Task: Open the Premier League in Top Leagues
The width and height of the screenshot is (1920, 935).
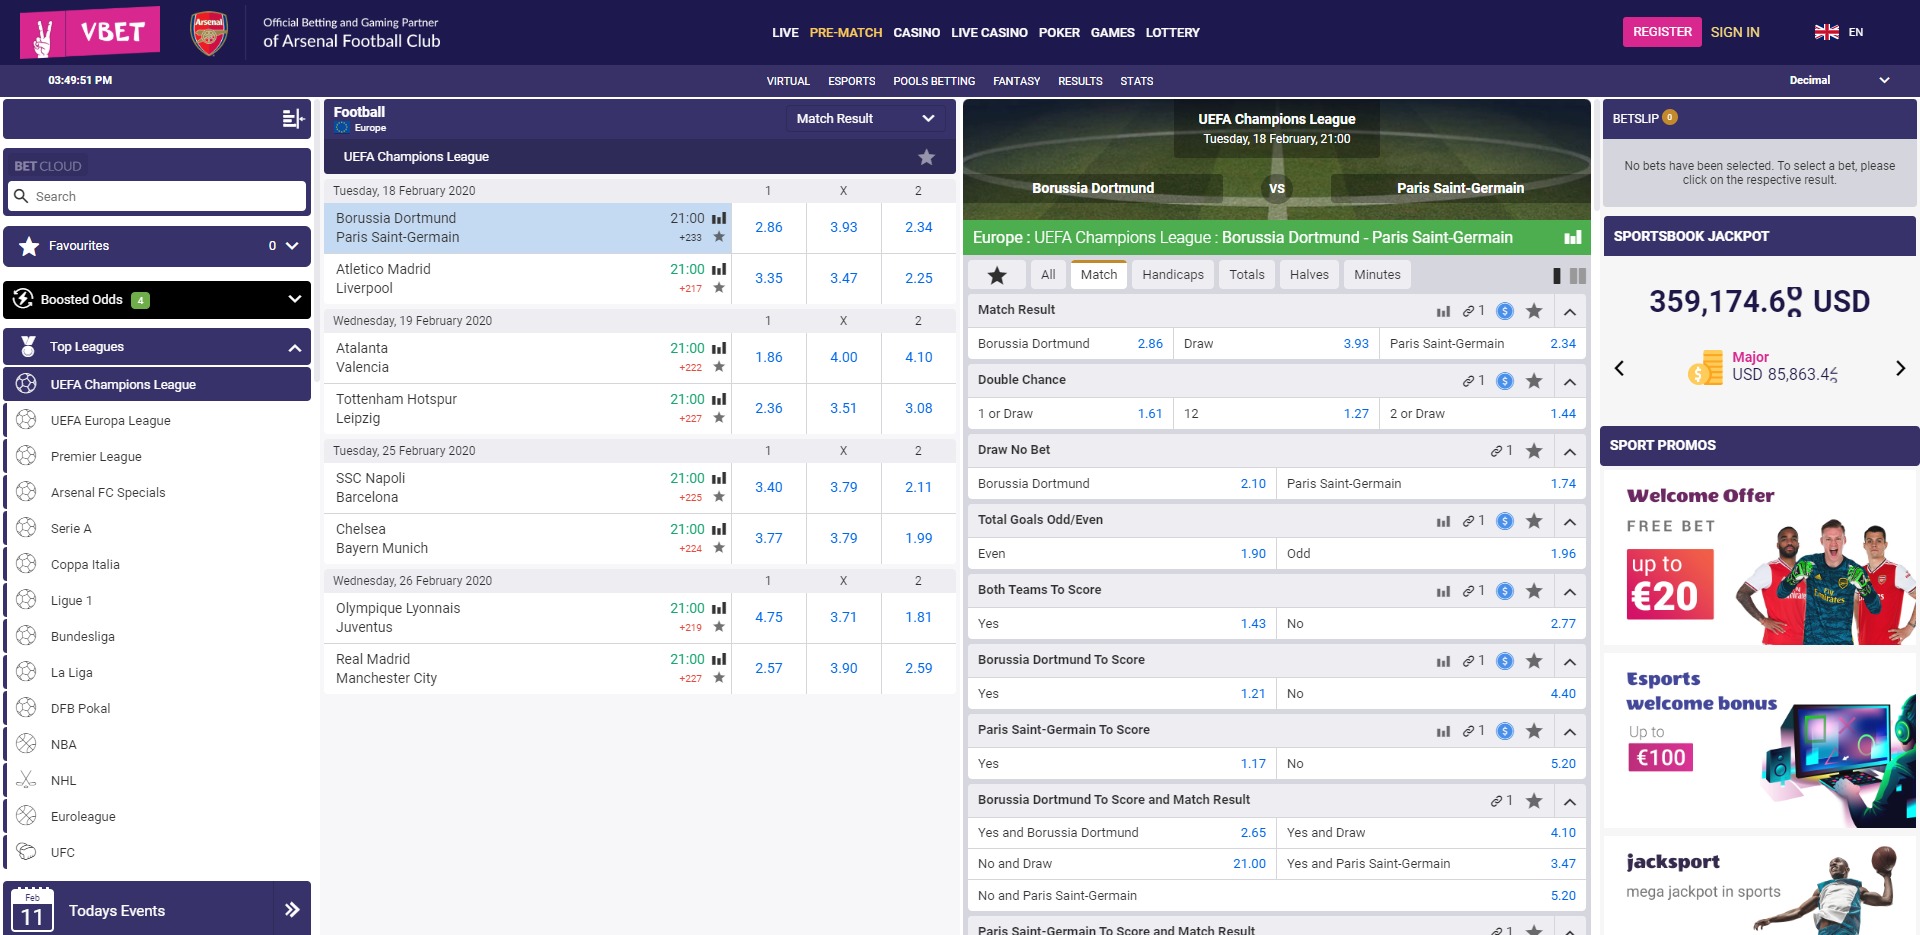Action: coord(96,457)
